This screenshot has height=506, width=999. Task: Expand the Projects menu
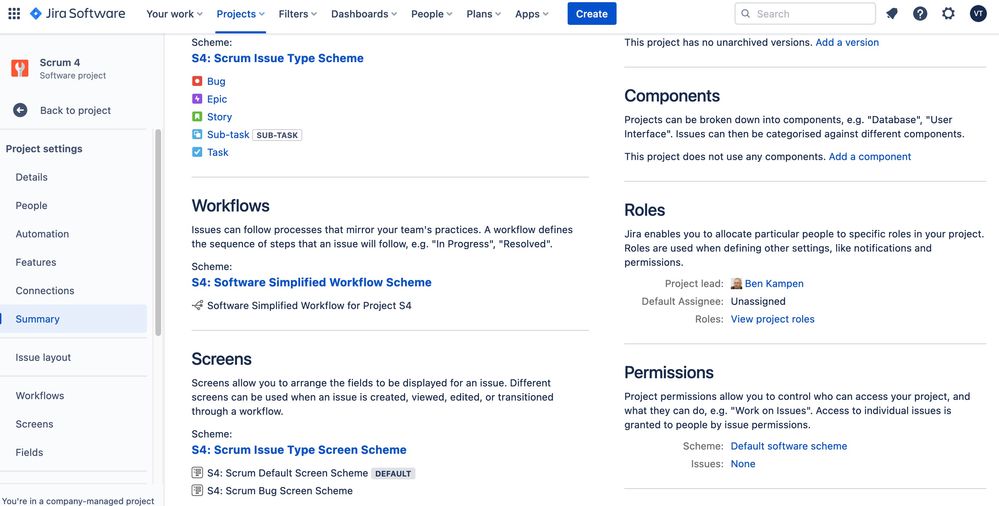click(240, 13)
